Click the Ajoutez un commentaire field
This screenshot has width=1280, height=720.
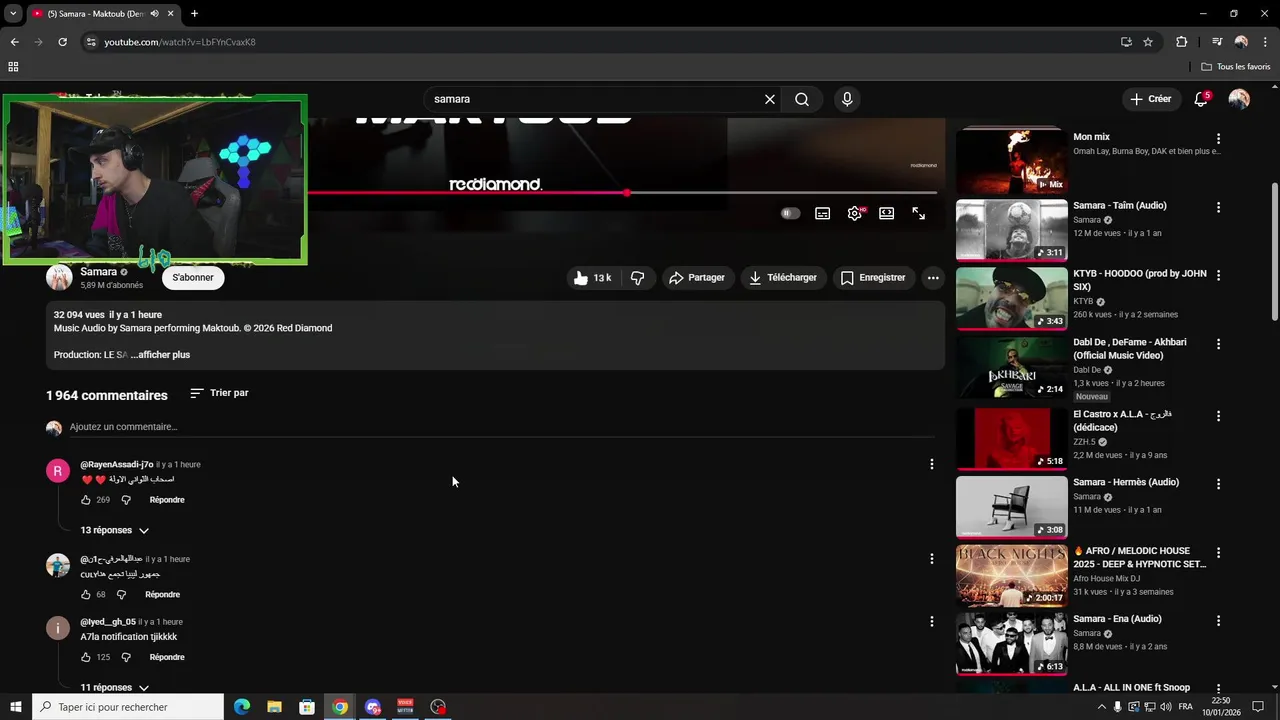click(502, 427)
